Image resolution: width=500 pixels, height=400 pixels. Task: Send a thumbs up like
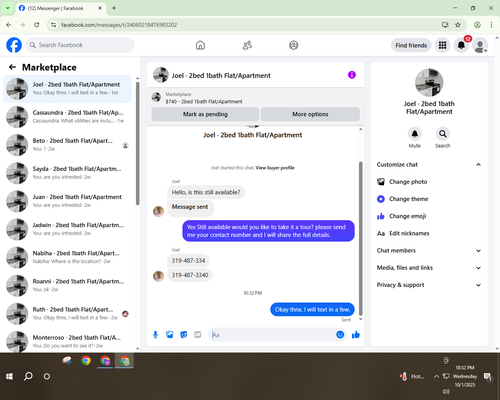[x=356, y=335]
